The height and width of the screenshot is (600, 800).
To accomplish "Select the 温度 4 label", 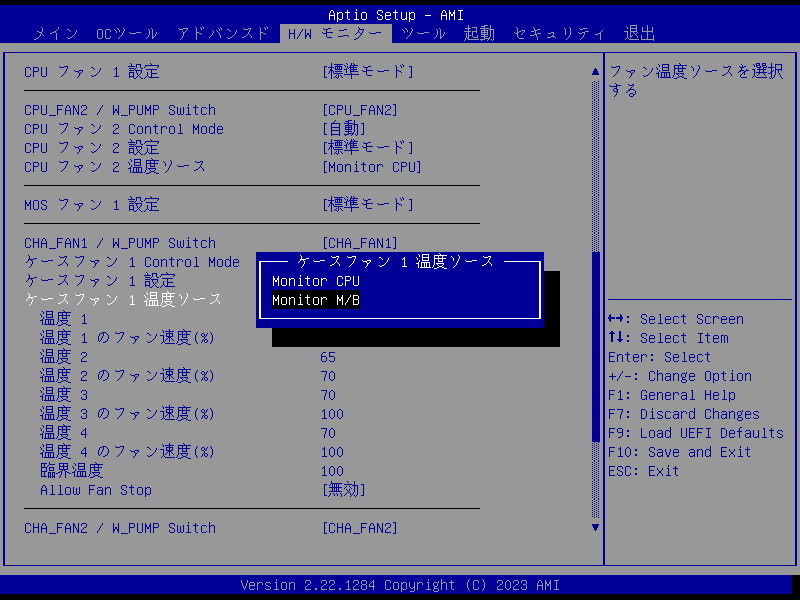I will (64, 433).
